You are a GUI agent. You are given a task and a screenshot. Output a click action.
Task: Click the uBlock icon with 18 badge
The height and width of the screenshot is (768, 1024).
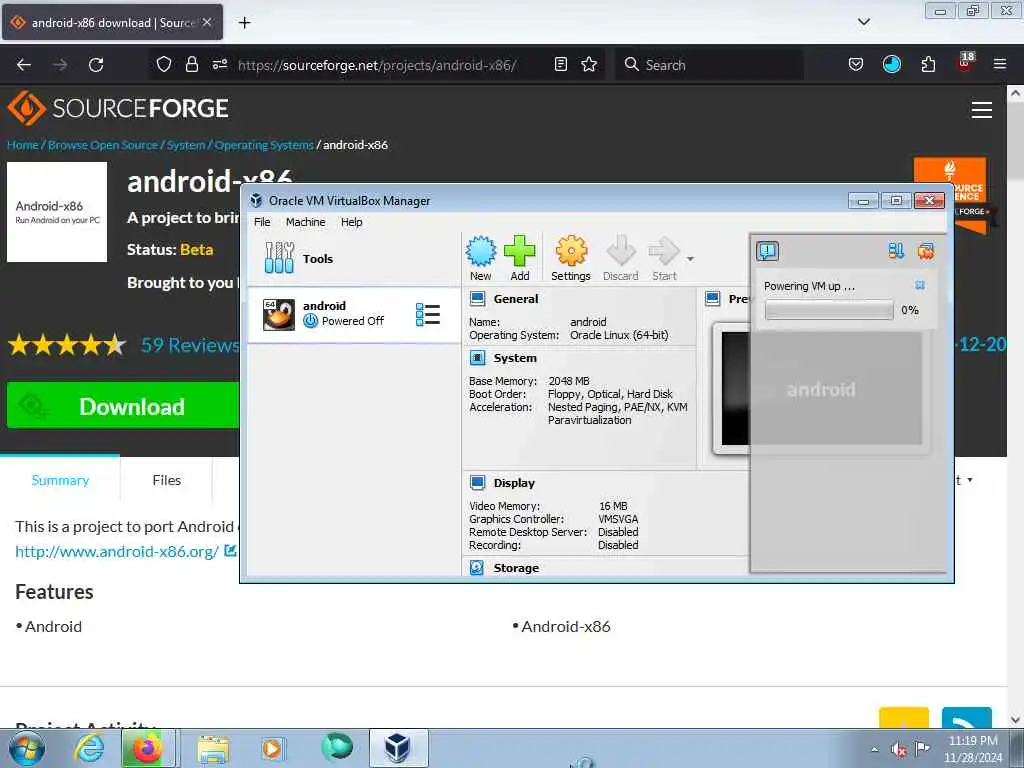click(965, 63)
